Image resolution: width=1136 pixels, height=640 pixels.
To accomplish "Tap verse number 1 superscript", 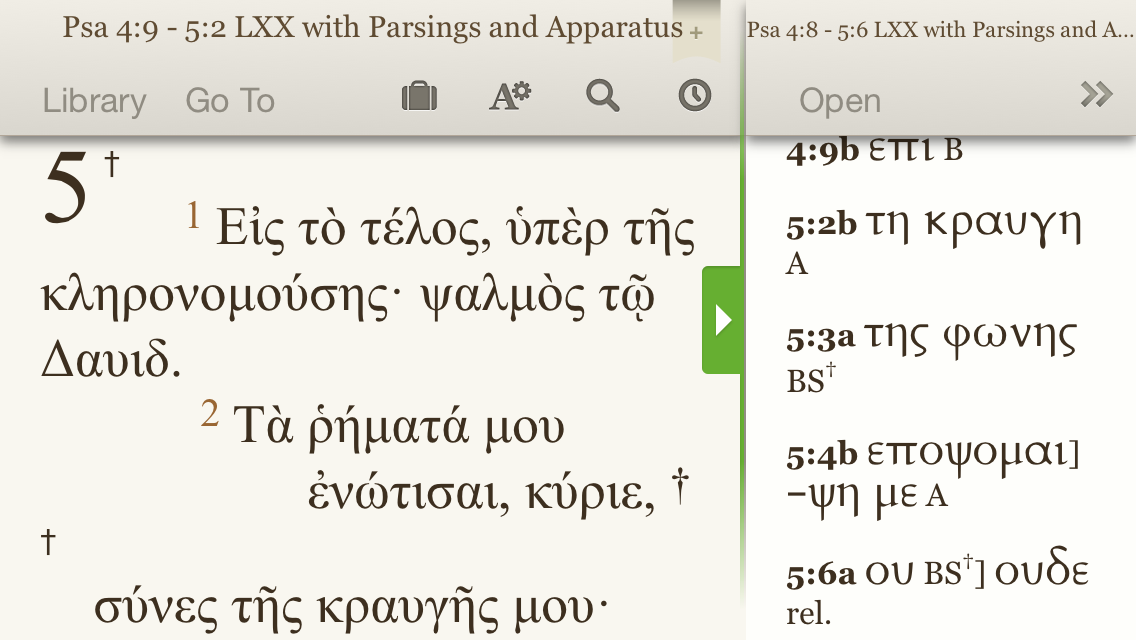I will [195, 214].
